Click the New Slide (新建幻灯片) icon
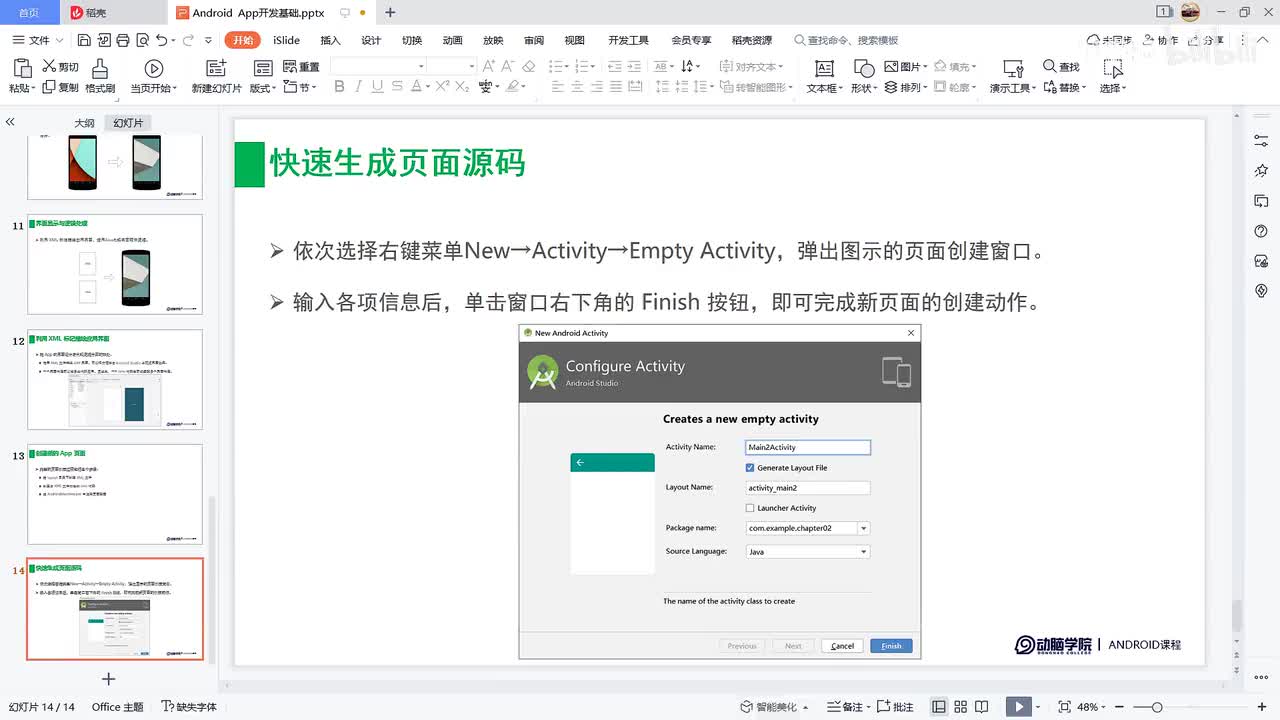 (x=216, y=68)
